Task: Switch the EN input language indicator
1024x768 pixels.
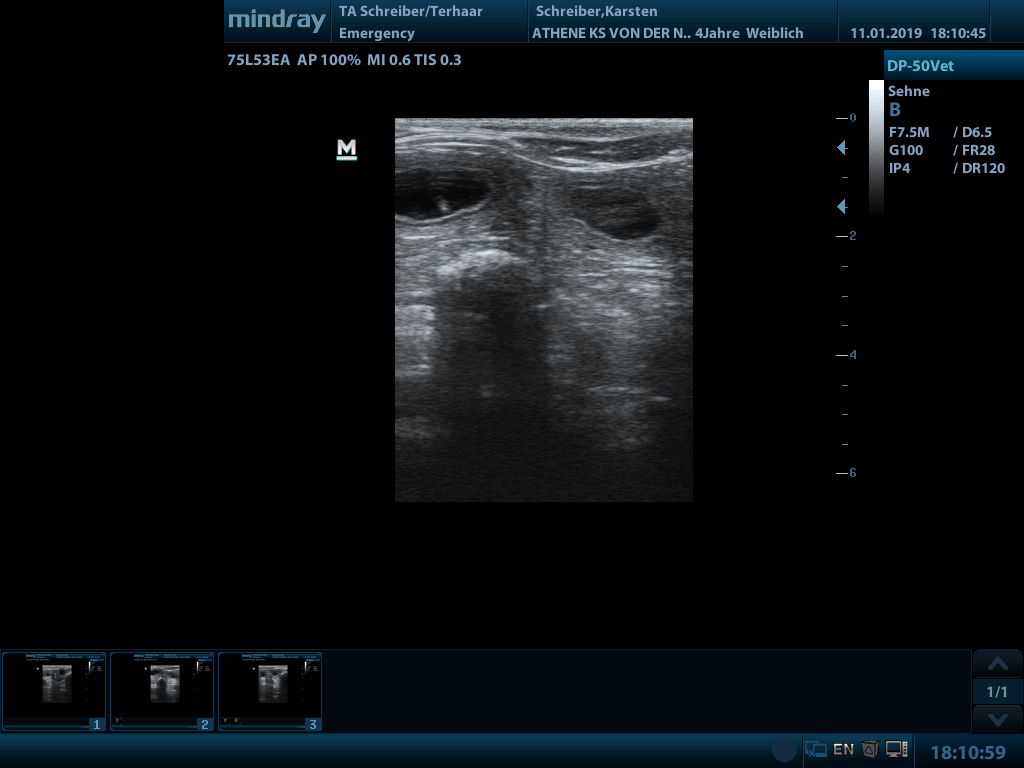Action: click(843, 749)
